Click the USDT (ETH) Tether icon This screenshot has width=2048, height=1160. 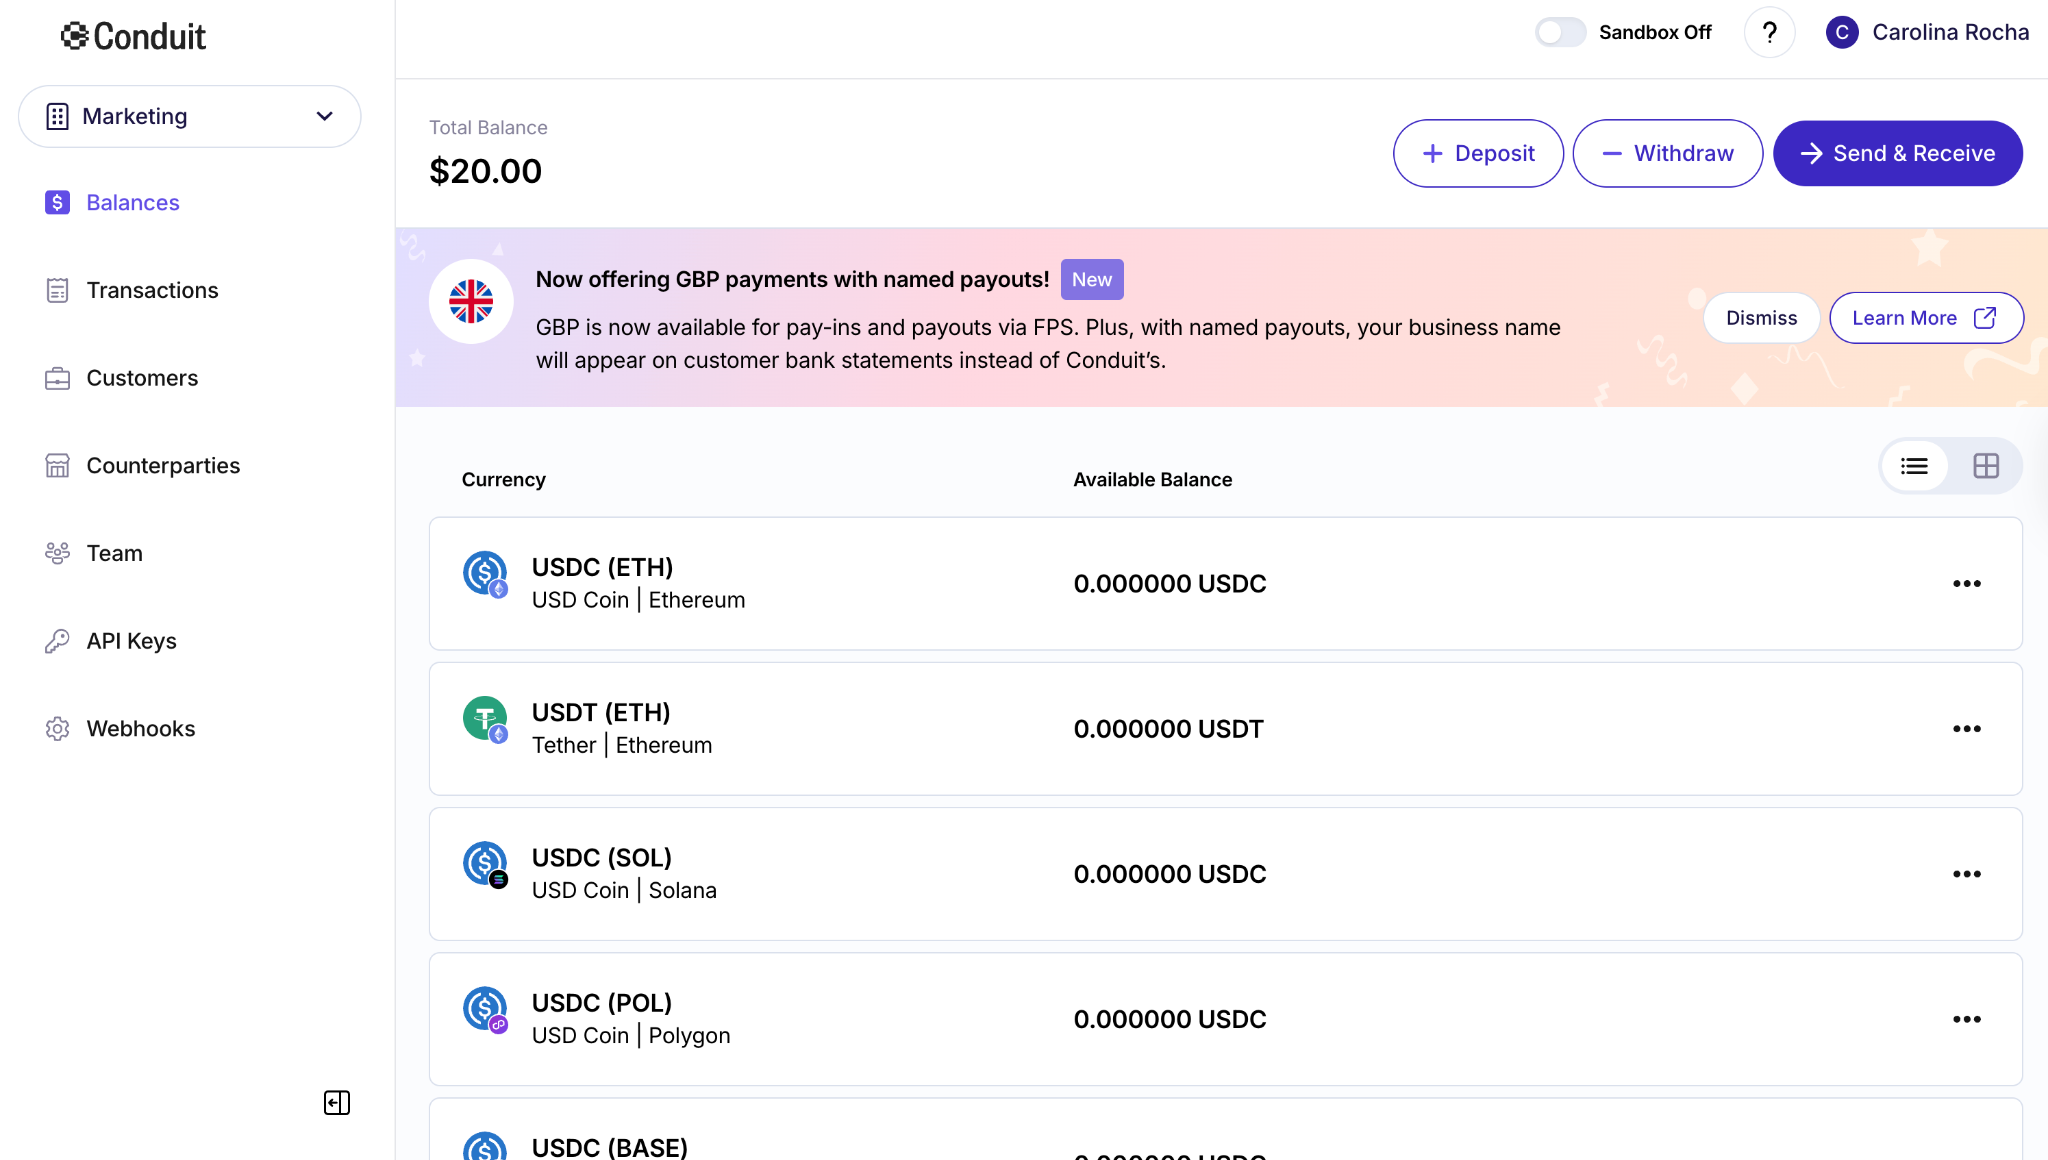pos(485,719)
